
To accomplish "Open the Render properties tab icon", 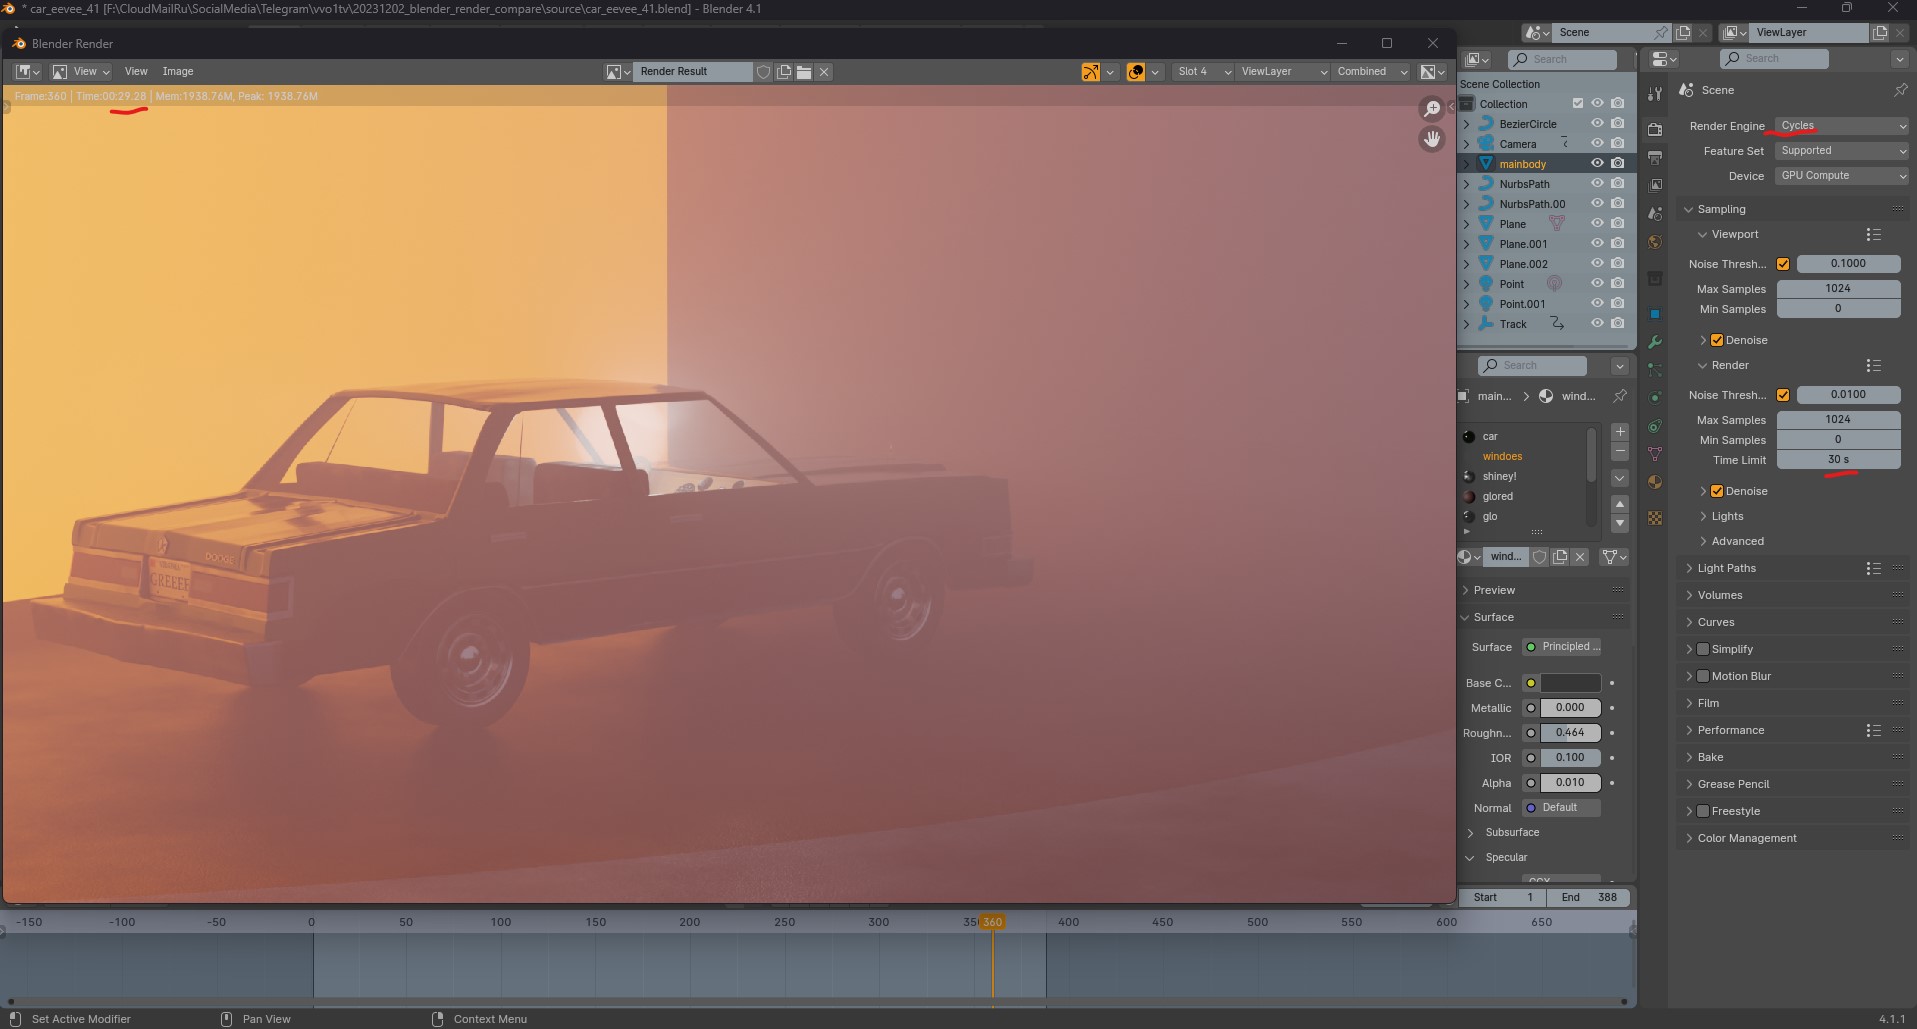I will click(x=1655, y=129).
